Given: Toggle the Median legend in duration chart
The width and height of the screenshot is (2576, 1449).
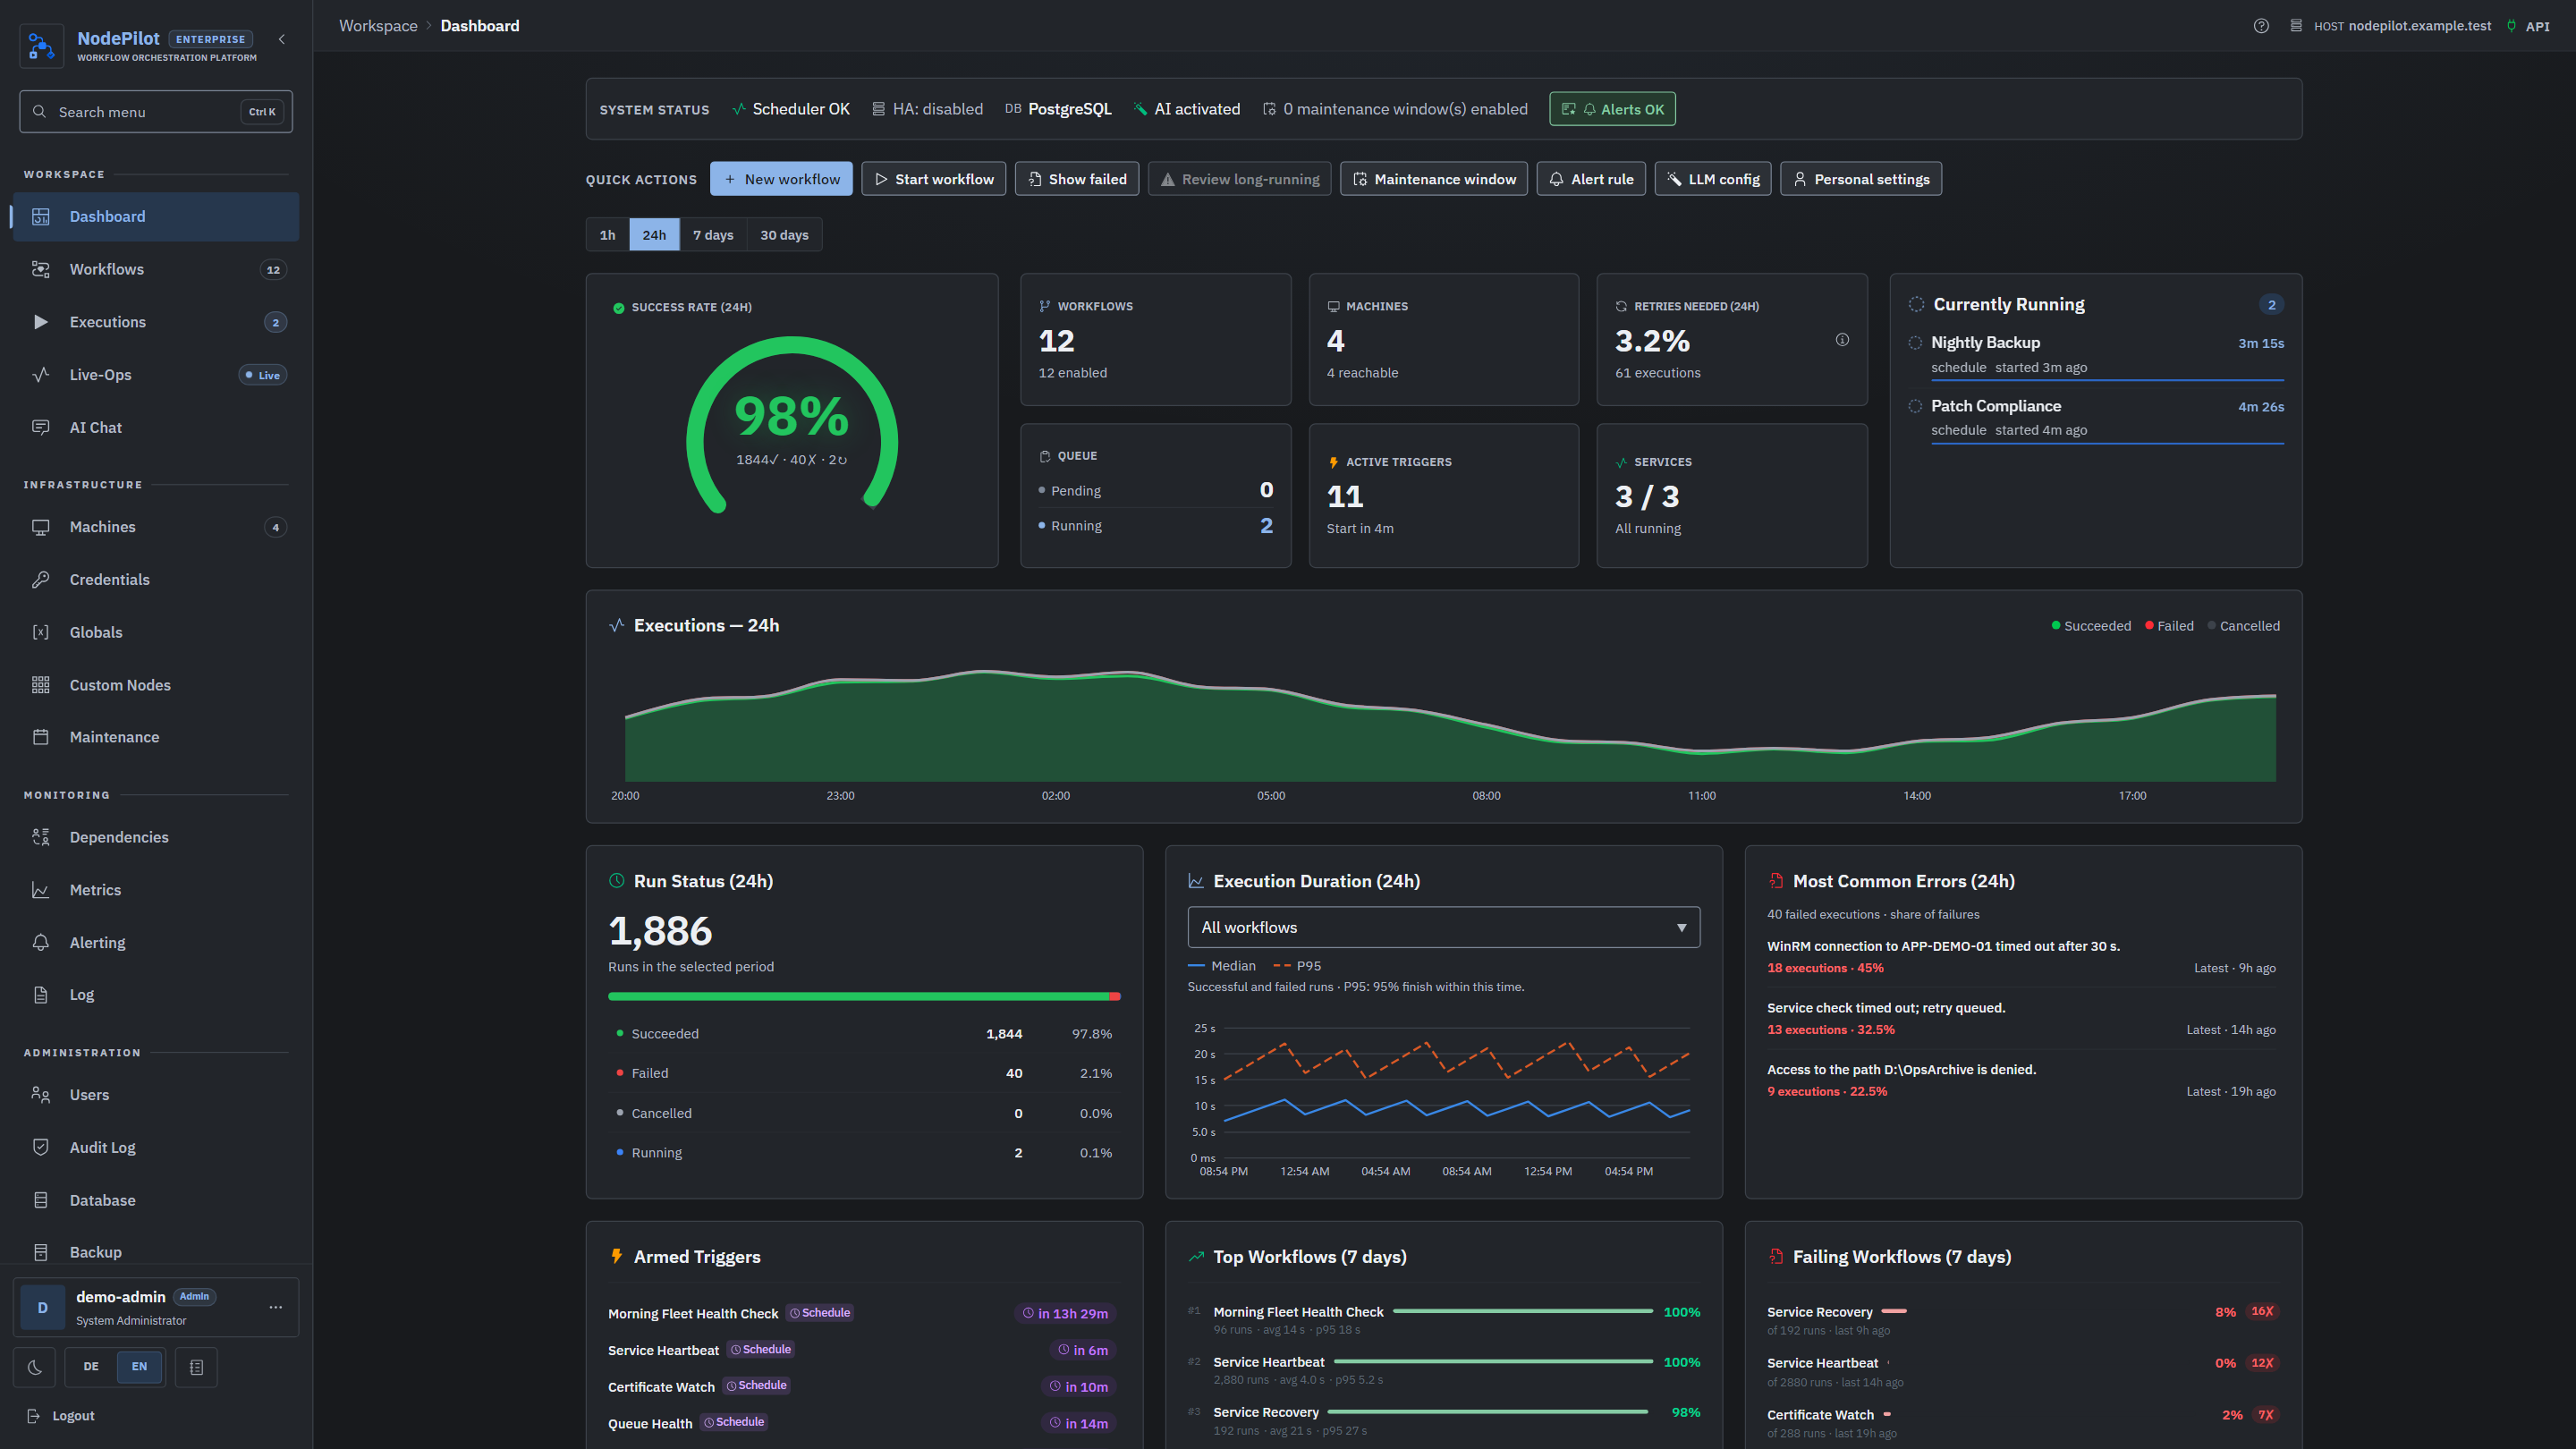Looking at the screenshot, I should coord(1221,966).
